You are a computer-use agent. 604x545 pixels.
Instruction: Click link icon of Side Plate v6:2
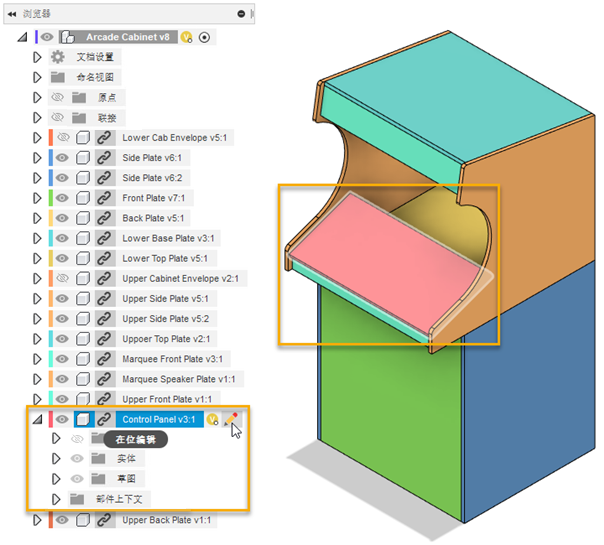(x=104, y=178)
